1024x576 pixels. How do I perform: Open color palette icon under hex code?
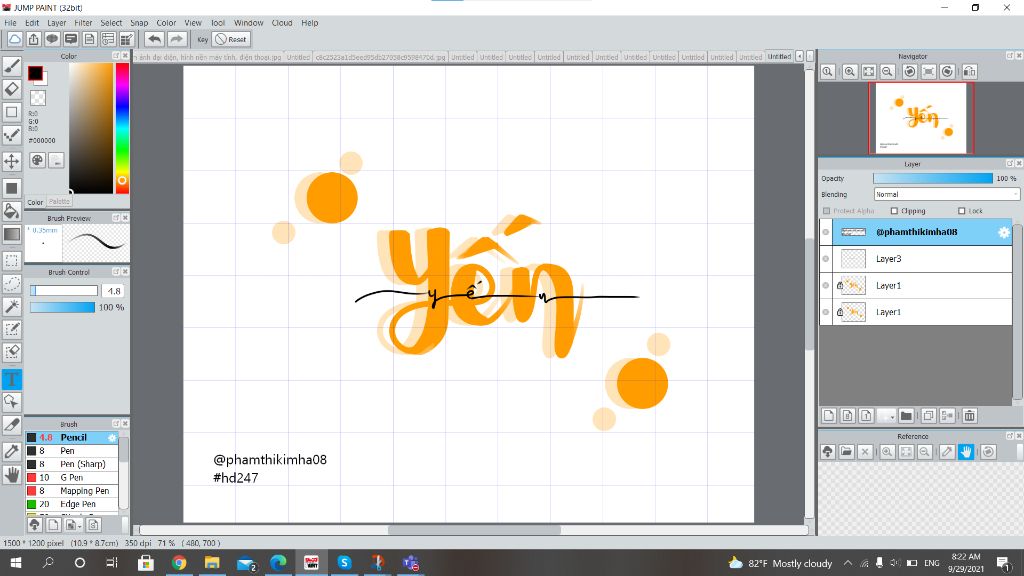click(37, 160)
